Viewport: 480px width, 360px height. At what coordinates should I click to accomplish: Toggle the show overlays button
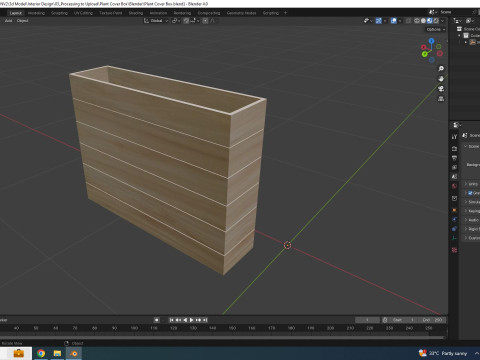394,21
